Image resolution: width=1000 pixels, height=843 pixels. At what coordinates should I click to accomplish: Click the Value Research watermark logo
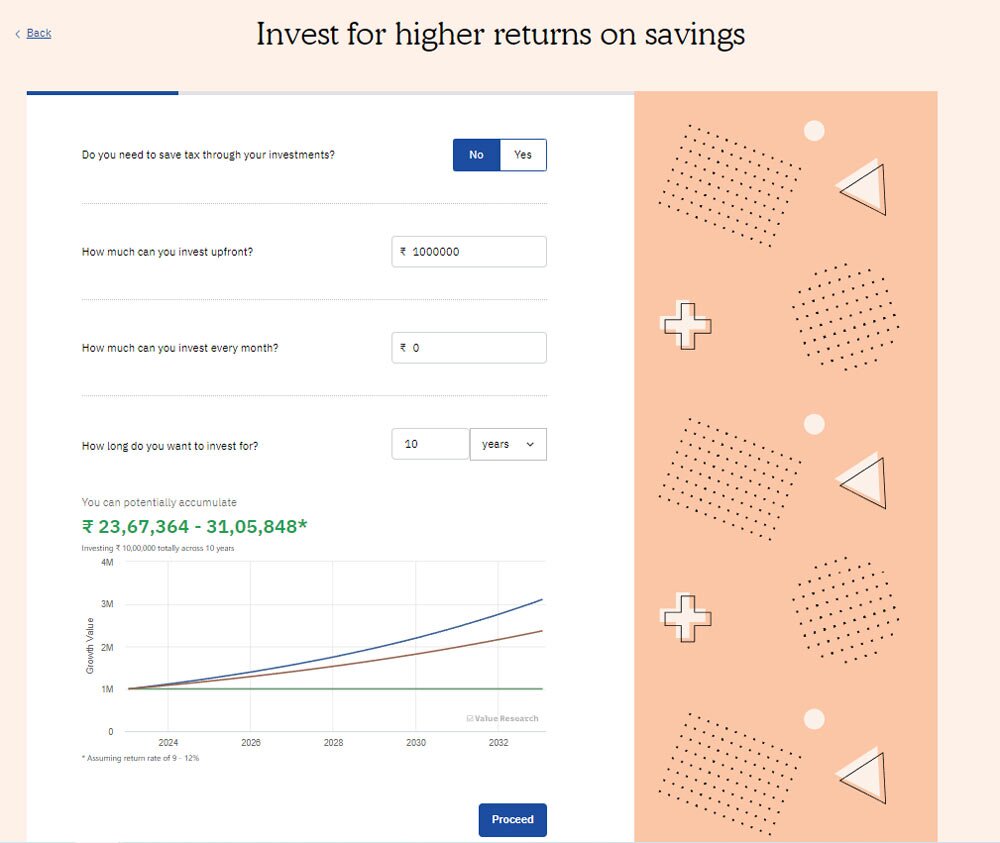point(502,718)
